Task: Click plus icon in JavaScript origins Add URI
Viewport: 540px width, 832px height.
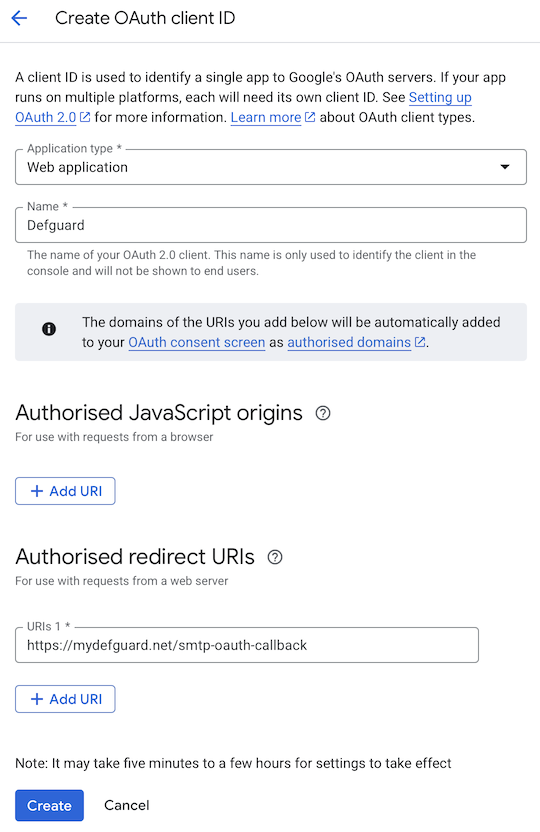Action: tap(37, 491)
